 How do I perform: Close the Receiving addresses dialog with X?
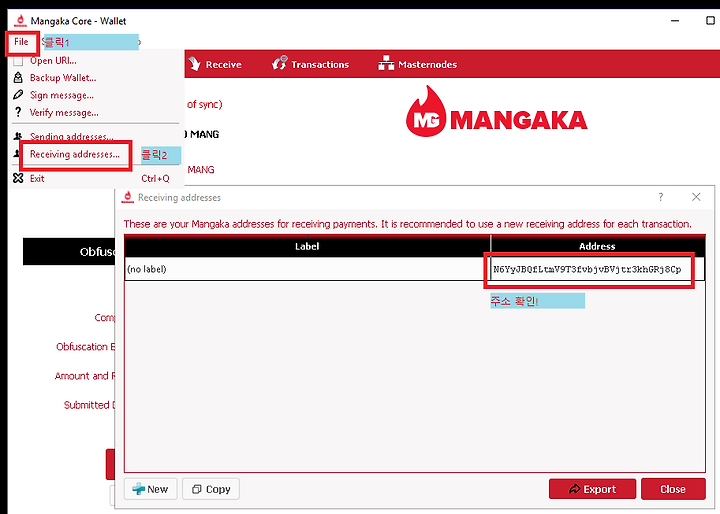click(x=696, y=197)
